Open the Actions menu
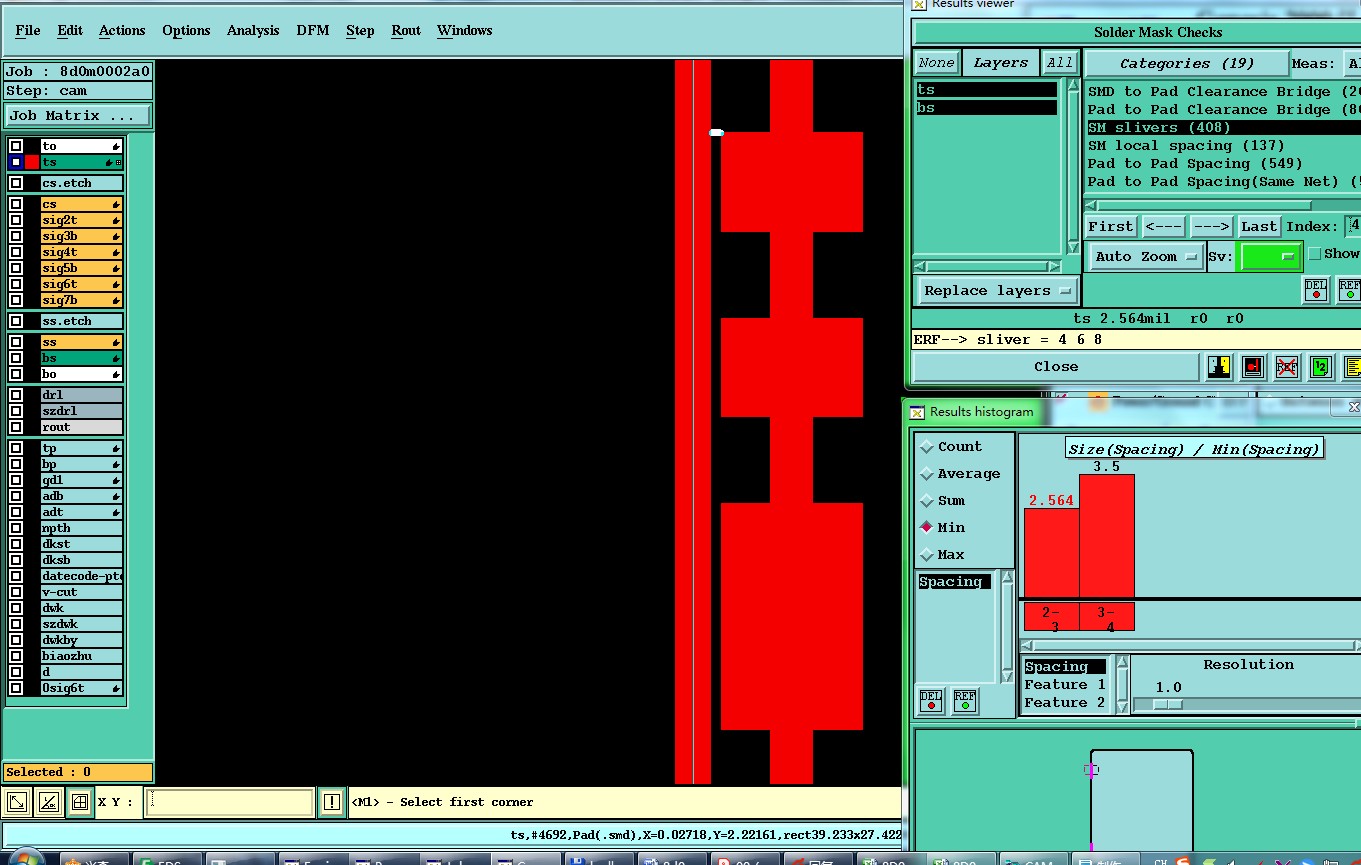1361x865 pixels. click(122, 30)
